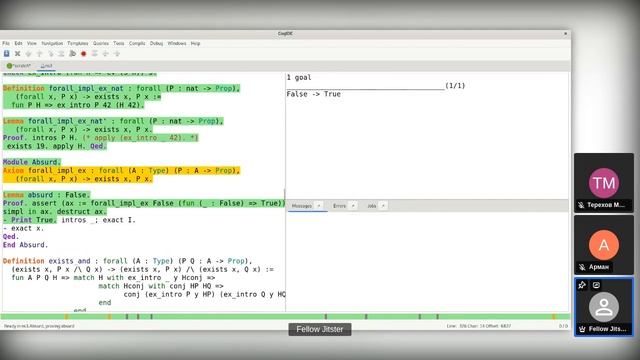The width and height of the screenshot is (640, 360).
Task: Click the 'Fellow Jitster' speaker name label
Action: (320, 329)
